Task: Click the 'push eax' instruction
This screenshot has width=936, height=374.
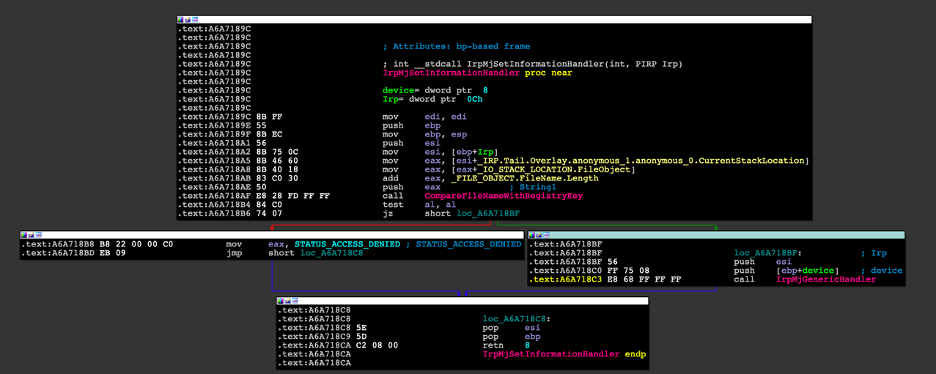Action: pos(413,188)
